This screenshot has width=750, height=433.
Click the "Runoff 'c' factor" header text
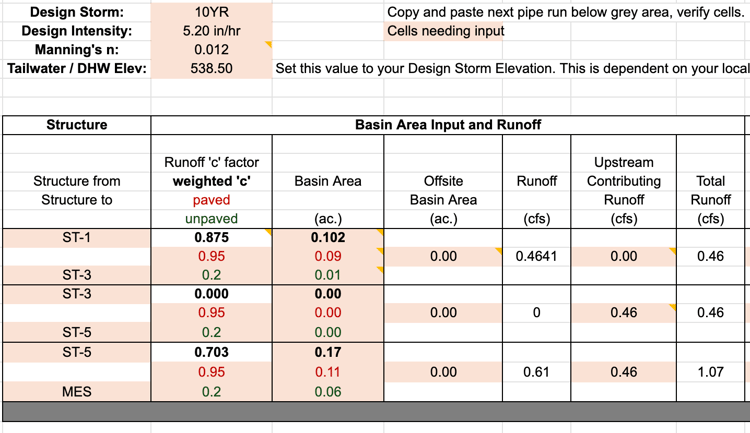pos(211,162)
